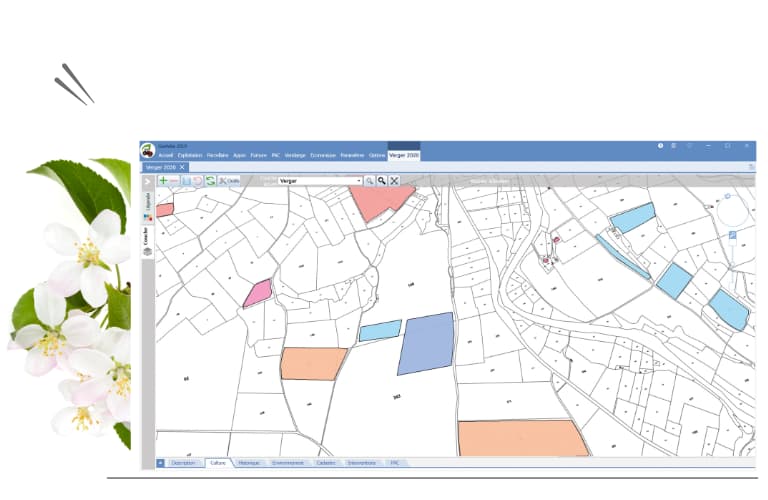This screenshot has width=768, height=500.
Task: Add a parcel with green plus icon
Action: [x=164, y=181]
